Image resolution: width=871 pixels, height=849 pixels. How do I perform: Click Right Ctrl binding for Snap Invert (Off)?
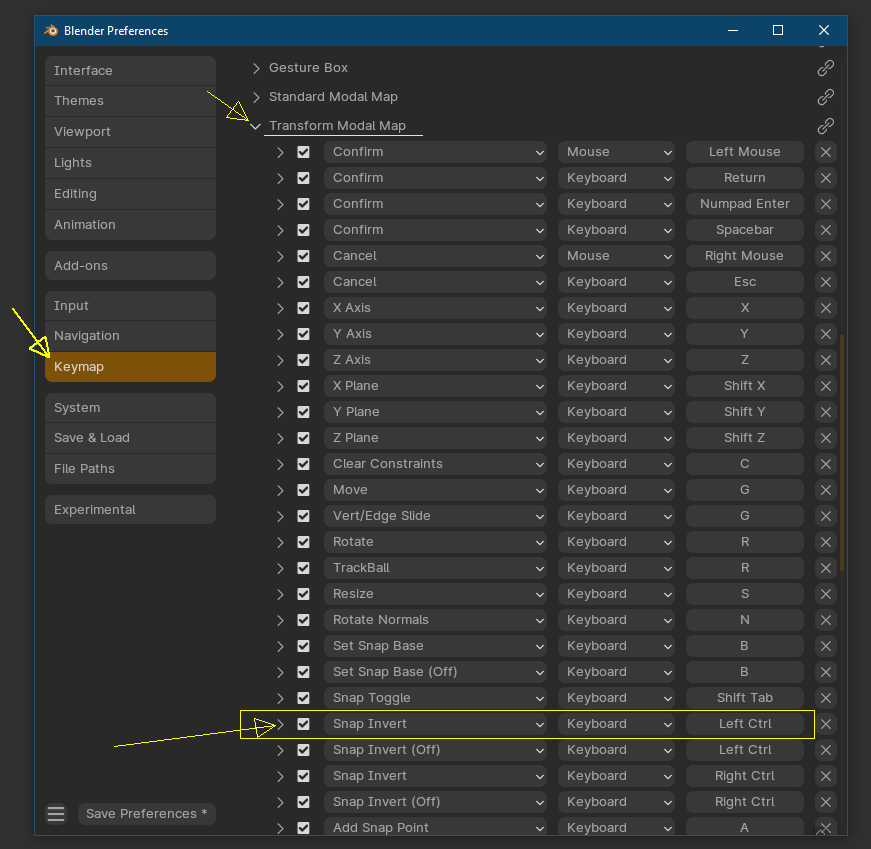pos(745,802)
